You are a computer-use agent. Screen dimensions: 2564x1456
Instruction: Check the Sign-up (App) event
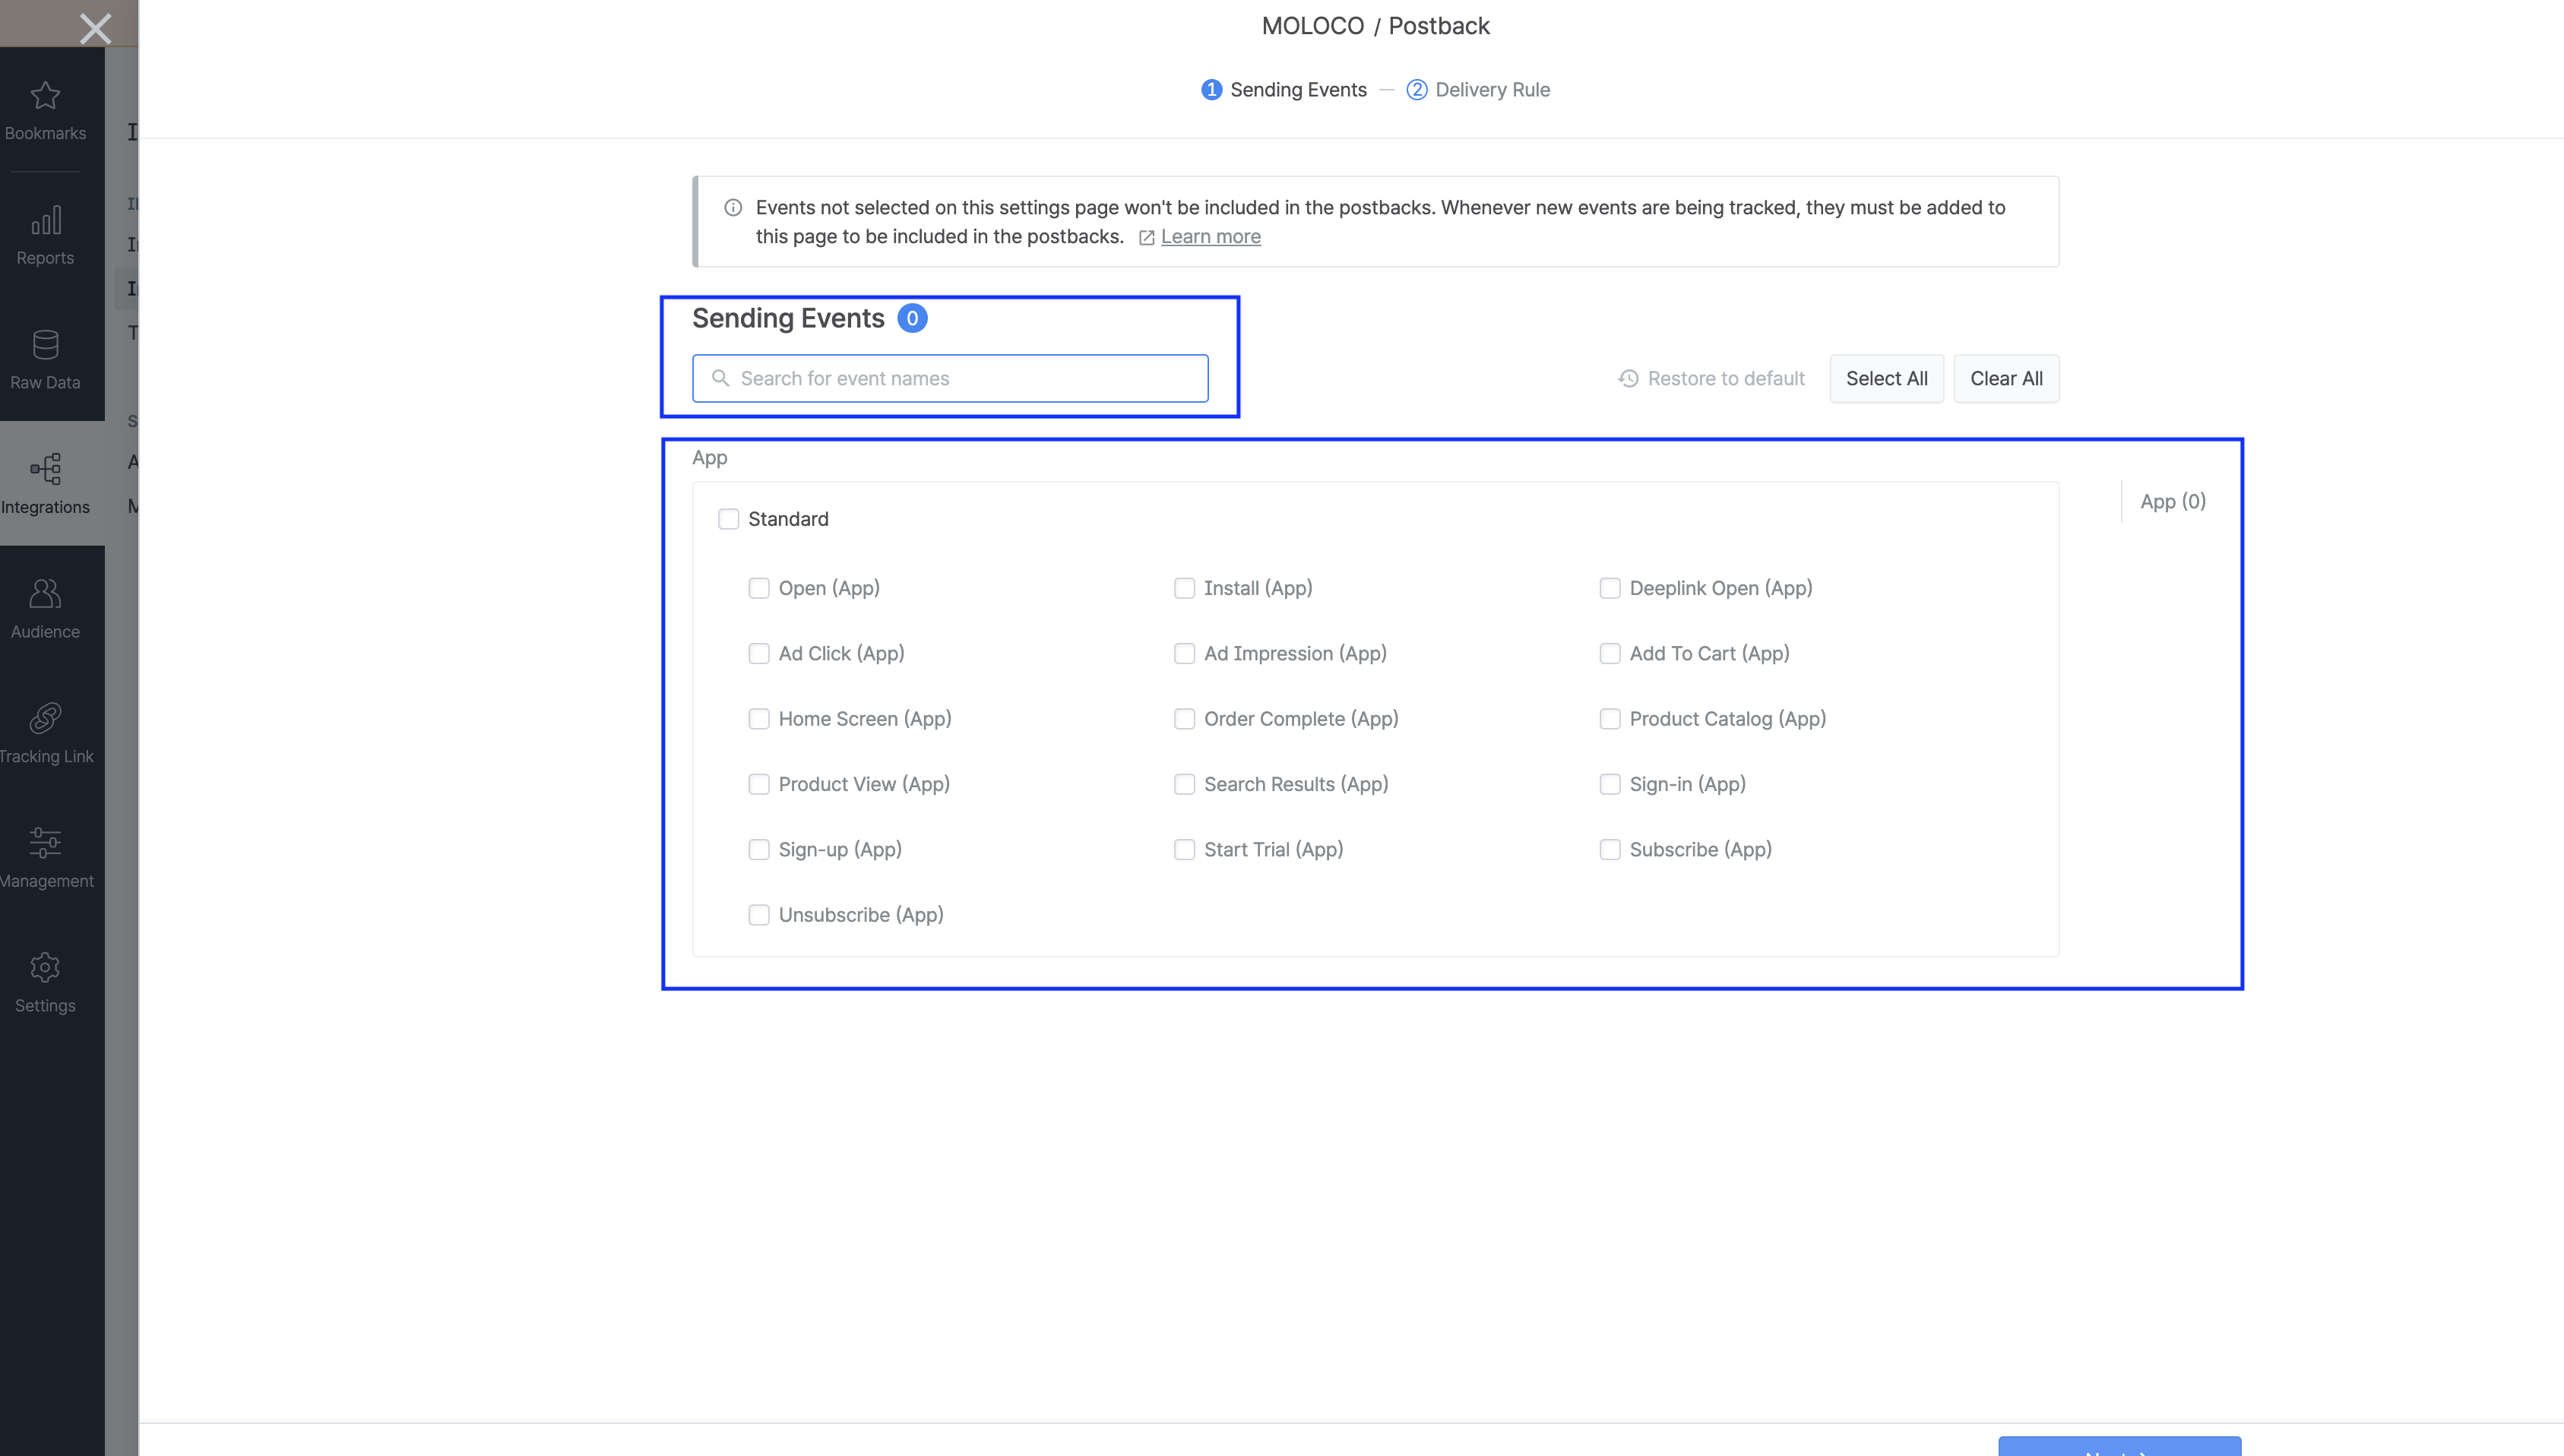click(x=759, y=849)
